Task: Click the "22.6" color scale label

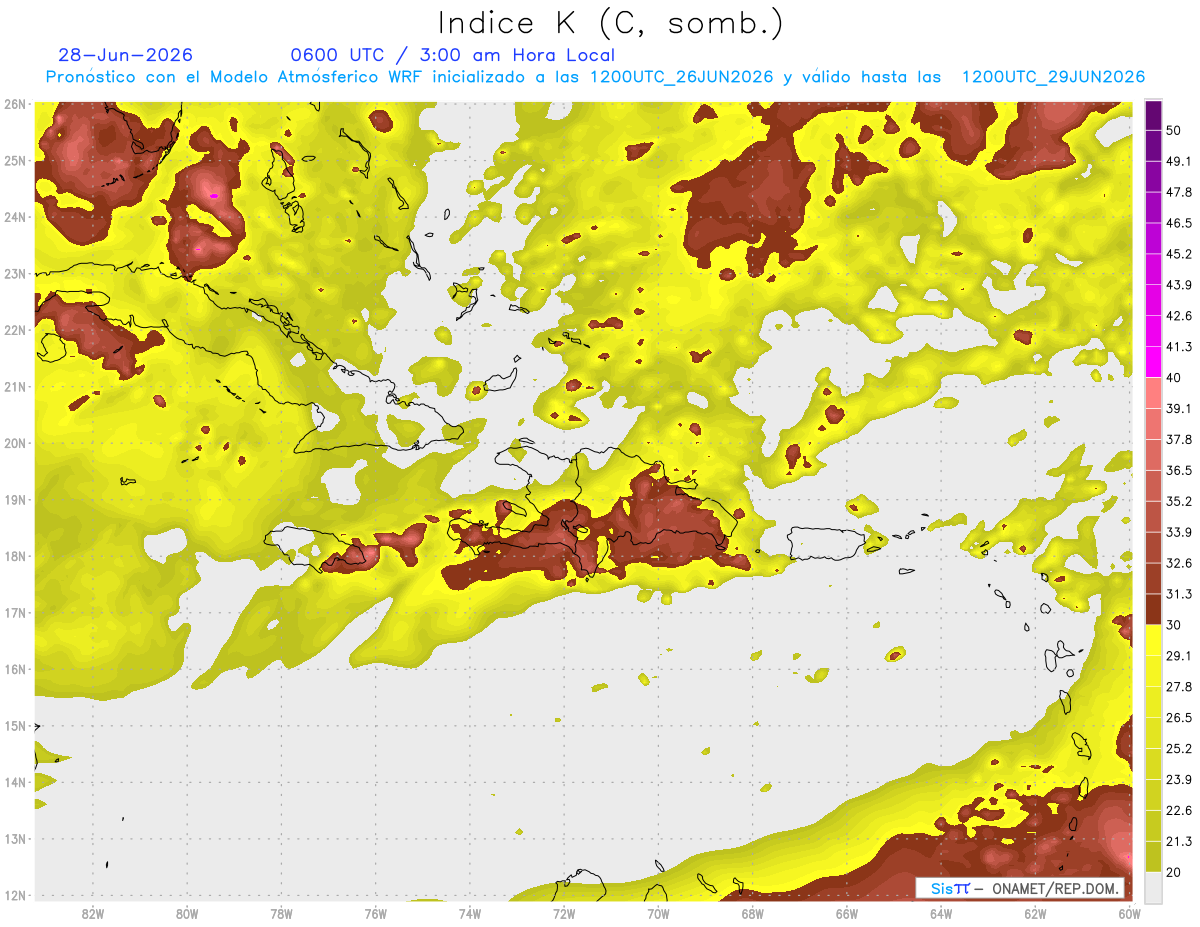Action: tap(1178, 811)
